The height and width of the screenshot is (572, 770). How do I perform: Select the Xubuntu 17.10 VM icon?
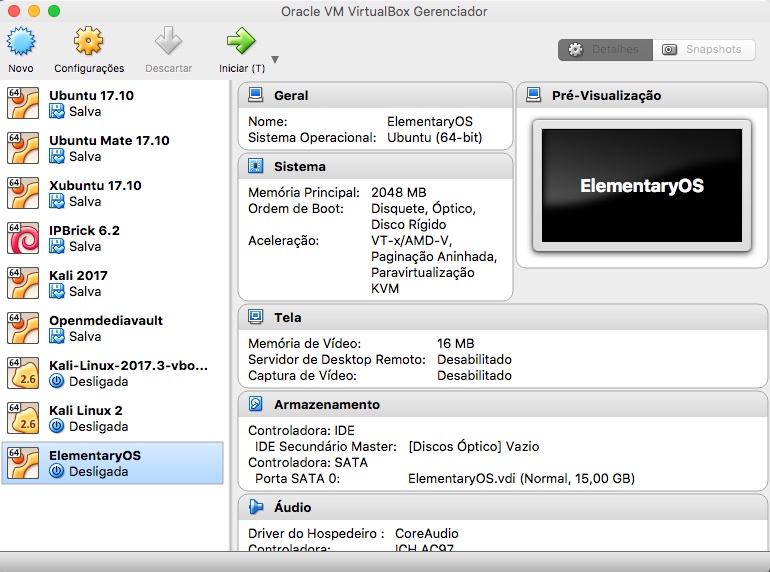(x=23, y=193)
